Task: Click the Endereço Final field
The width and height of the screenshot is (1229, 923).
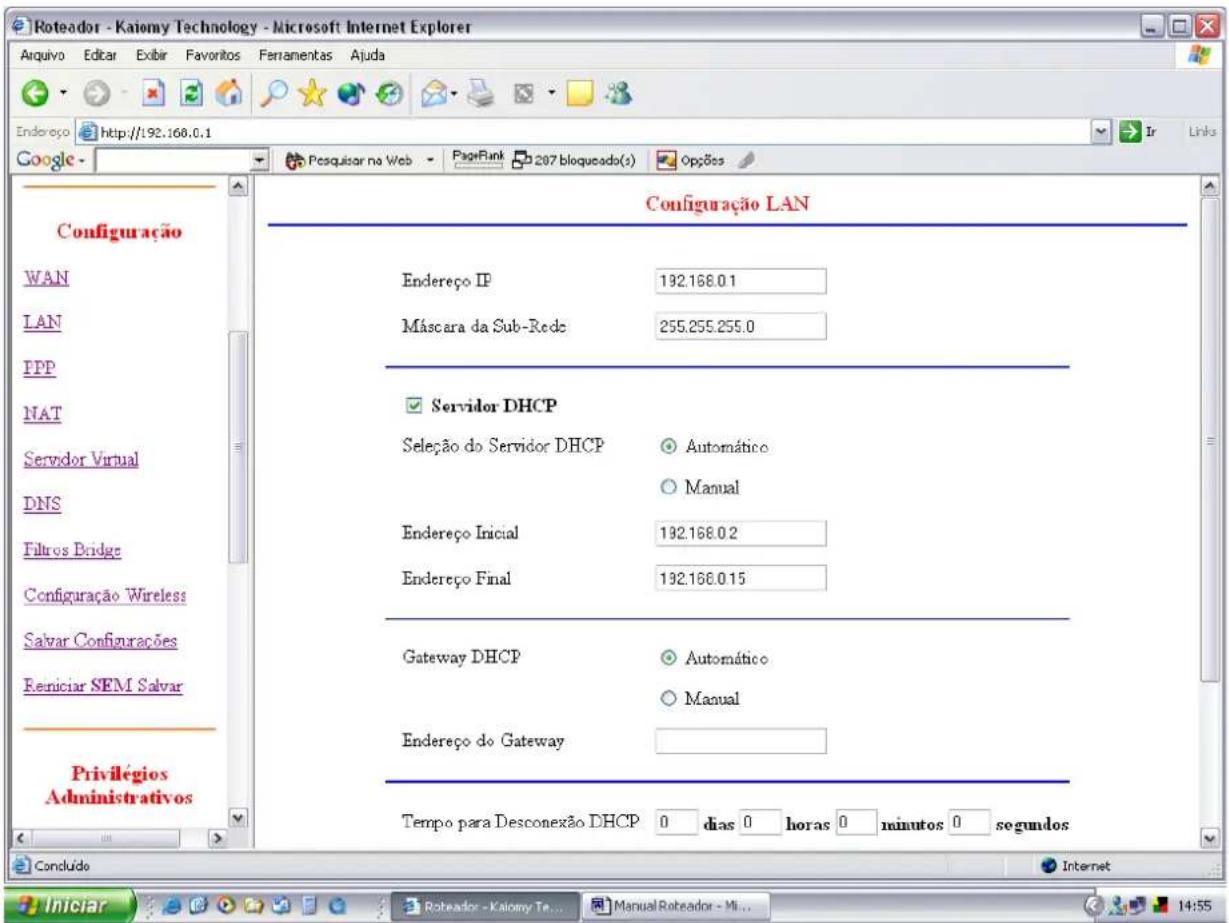Action: (740, 577)
